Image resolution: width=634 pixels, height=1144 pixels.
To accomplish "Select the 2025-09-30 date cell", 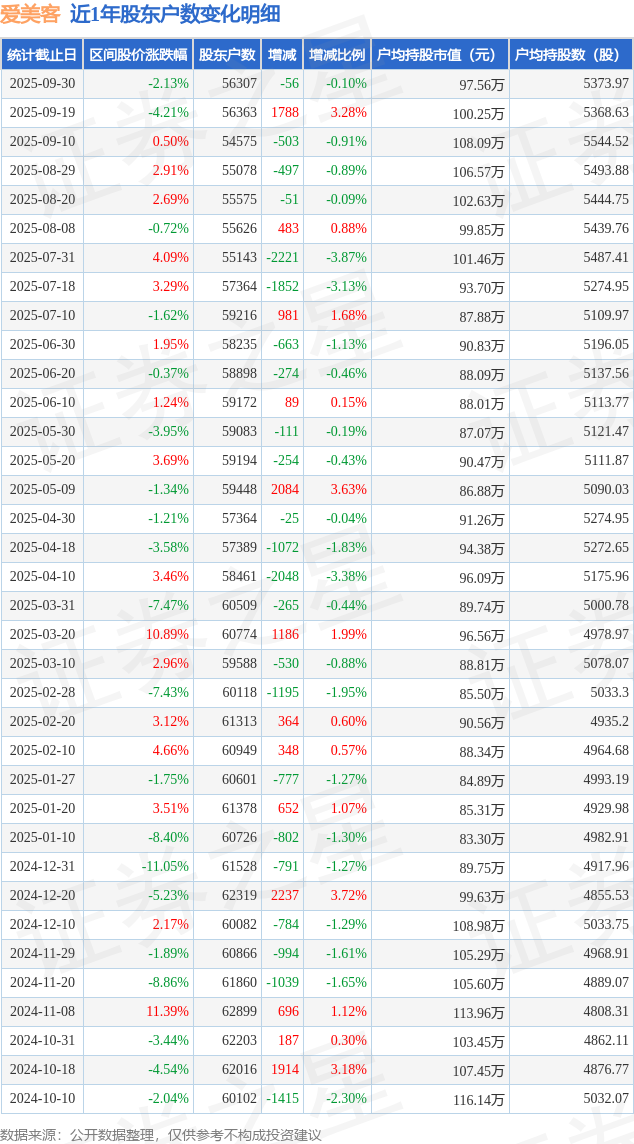I will coord(42,84).
